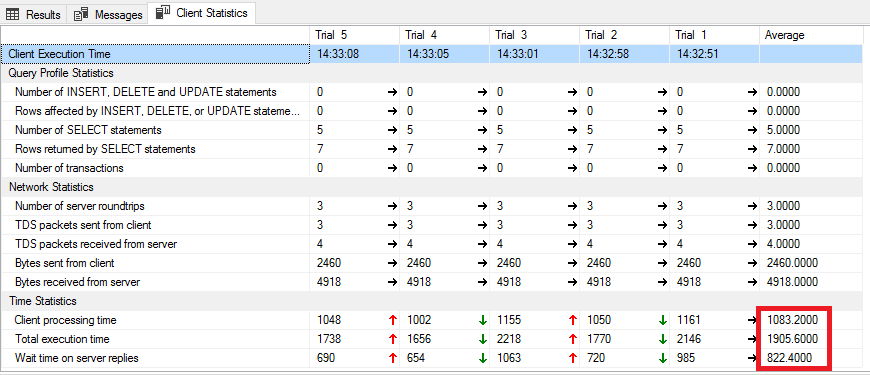Click red up arrow beside Trial 3 value 1063

pos(572,358)
